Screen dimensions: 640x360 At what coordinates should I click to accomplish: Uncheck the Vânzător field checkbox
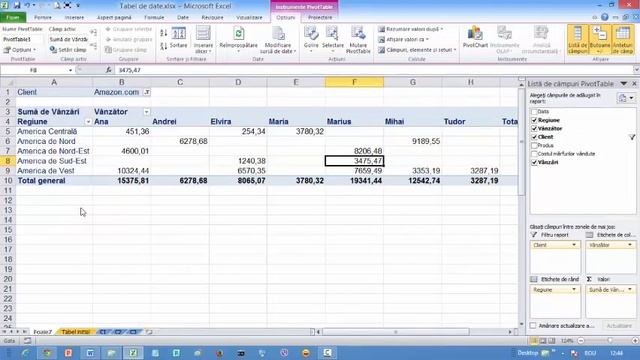(534, 129)
